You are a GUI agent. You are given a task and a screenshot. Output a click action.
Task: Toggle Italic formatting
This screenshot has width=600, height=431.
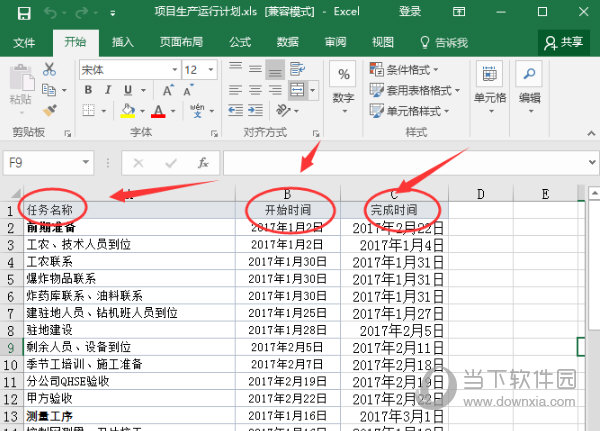pyautogui.click(x=106, y=90)
